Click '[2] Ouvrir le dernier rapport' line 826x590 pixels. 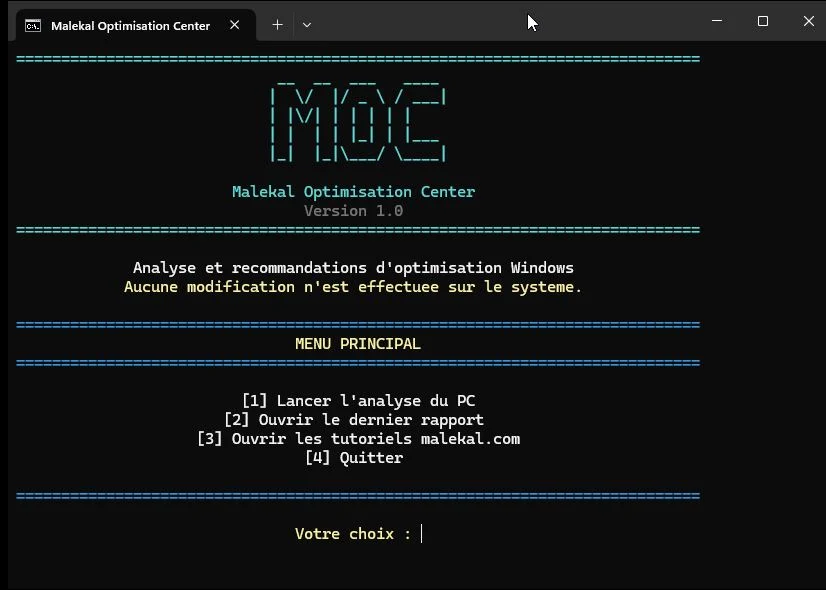(354, 420)
